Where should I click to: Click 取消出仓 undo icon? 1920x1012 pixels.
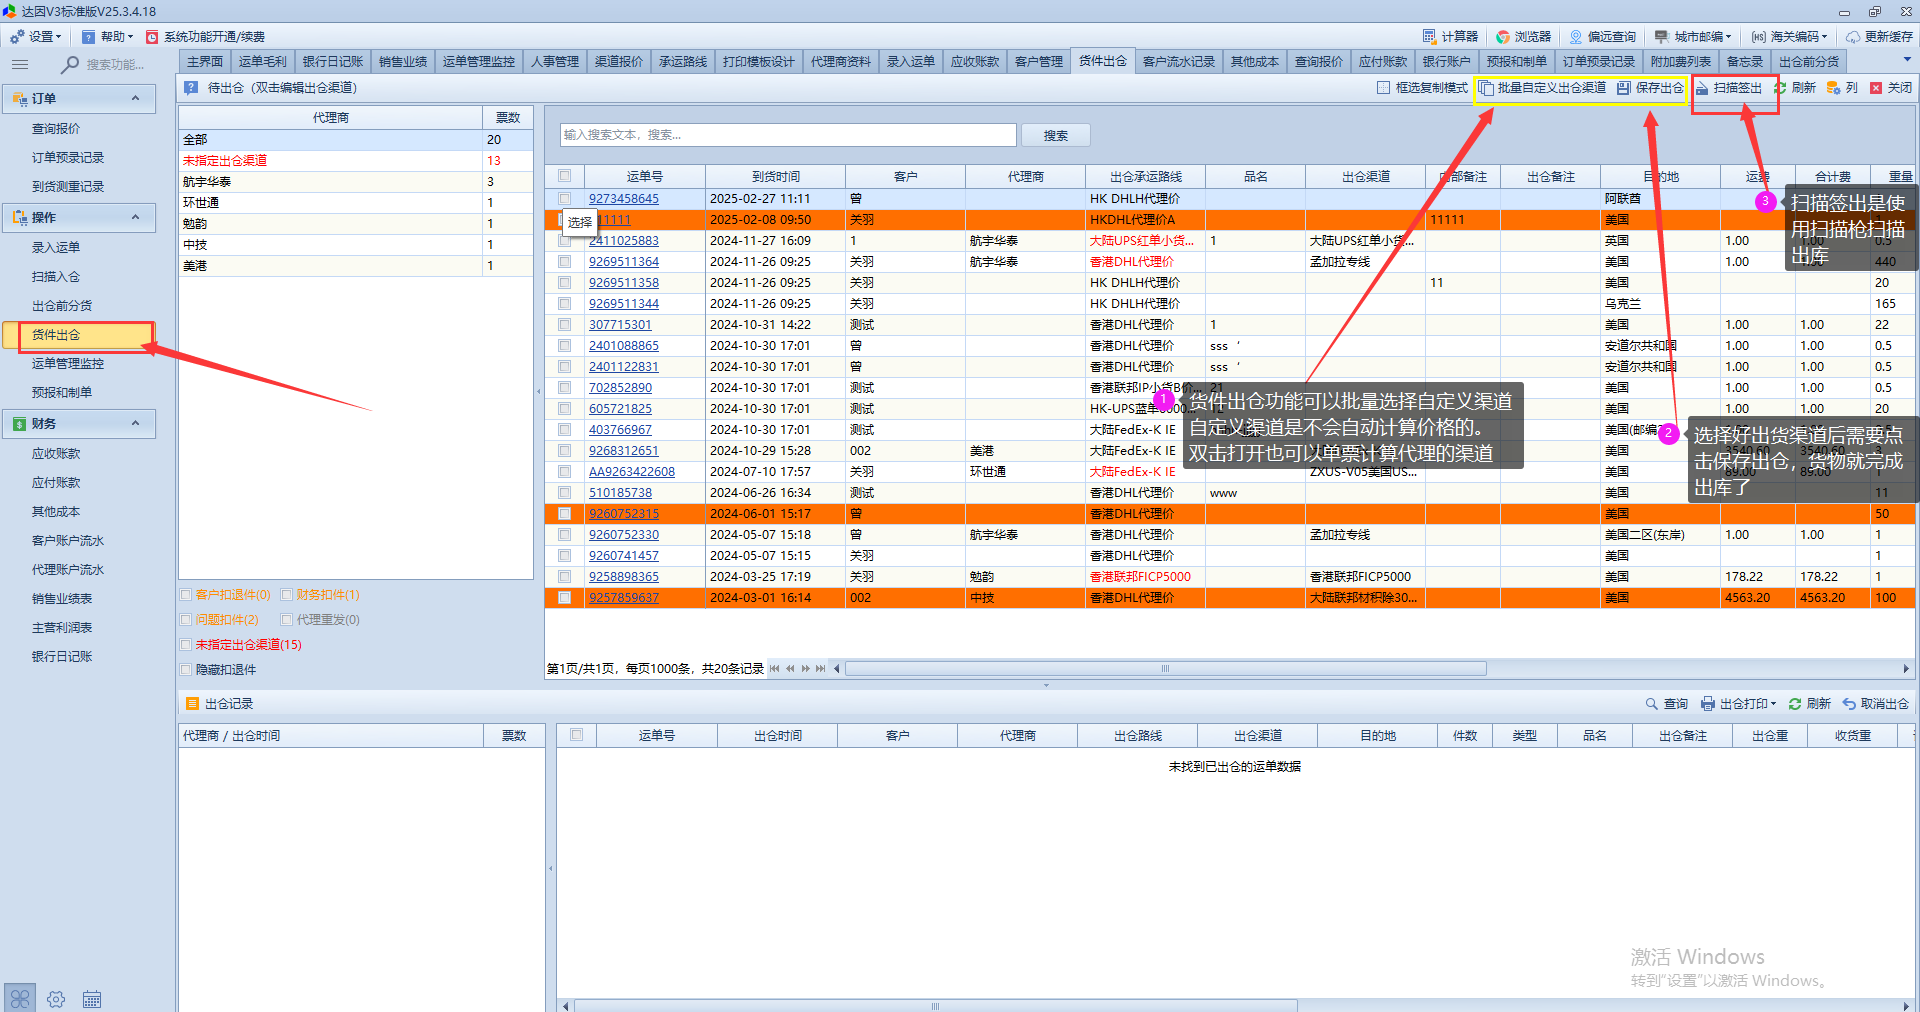click(1849, 704)
